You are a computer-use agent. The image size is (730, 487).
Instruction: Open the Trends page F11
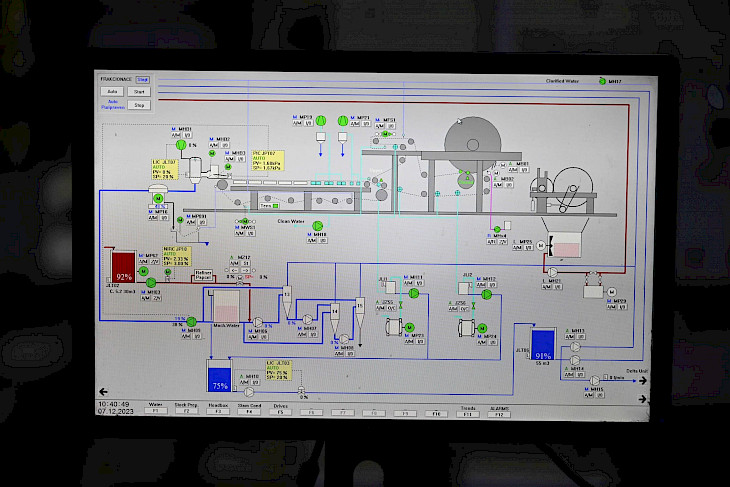click(x=467, y=410)
